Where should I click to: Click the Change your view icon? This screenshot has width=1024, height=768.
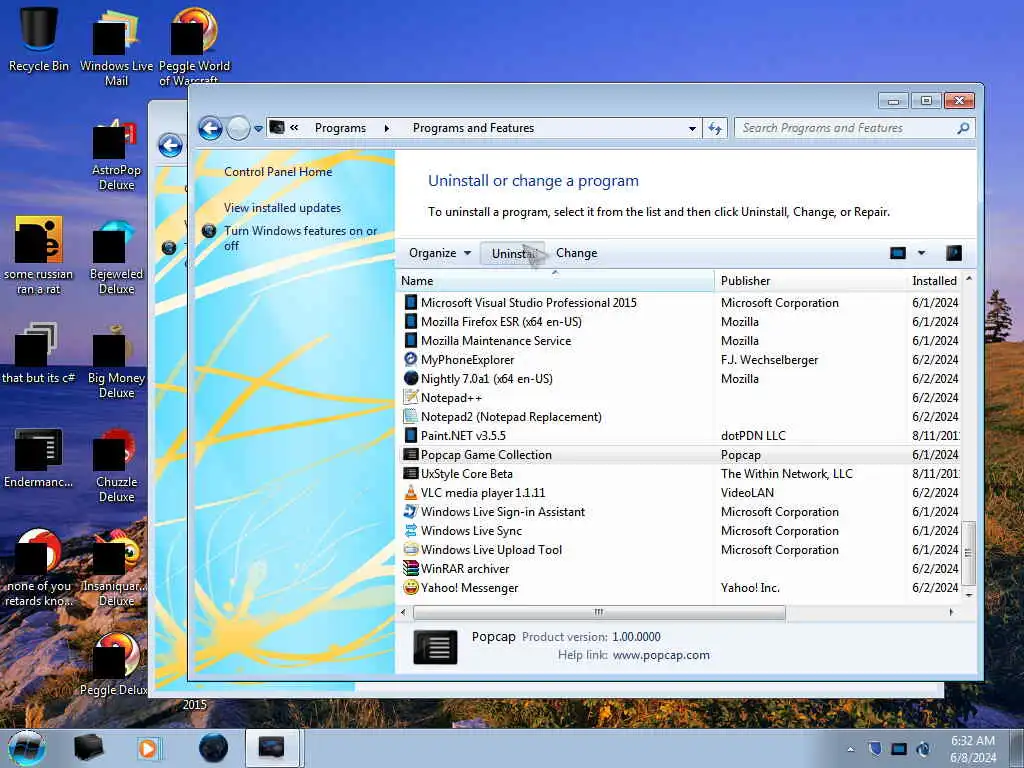click(898, 253)
